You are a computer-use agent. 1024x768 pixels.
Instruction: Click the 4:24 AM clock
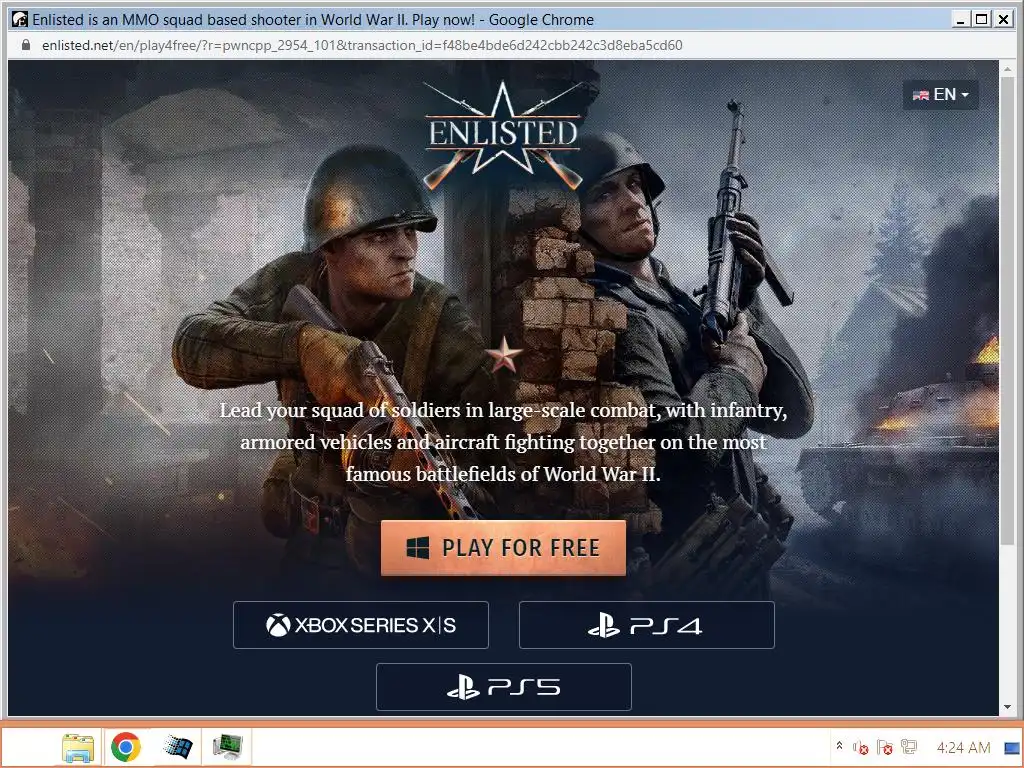[x=963, y=747]
